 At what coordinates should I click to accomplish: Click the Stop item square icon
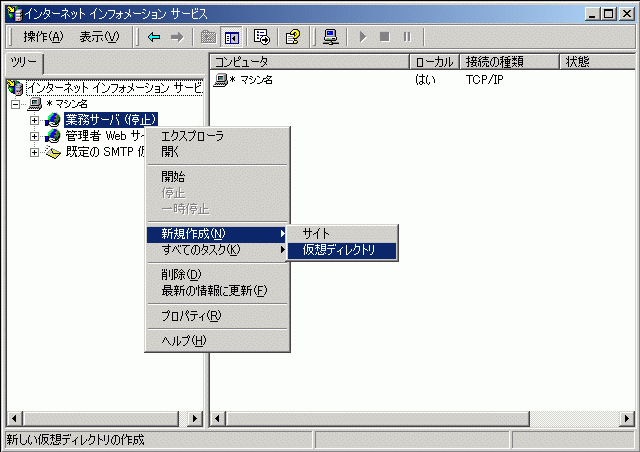pyautogui.click(x=384, y=37)
